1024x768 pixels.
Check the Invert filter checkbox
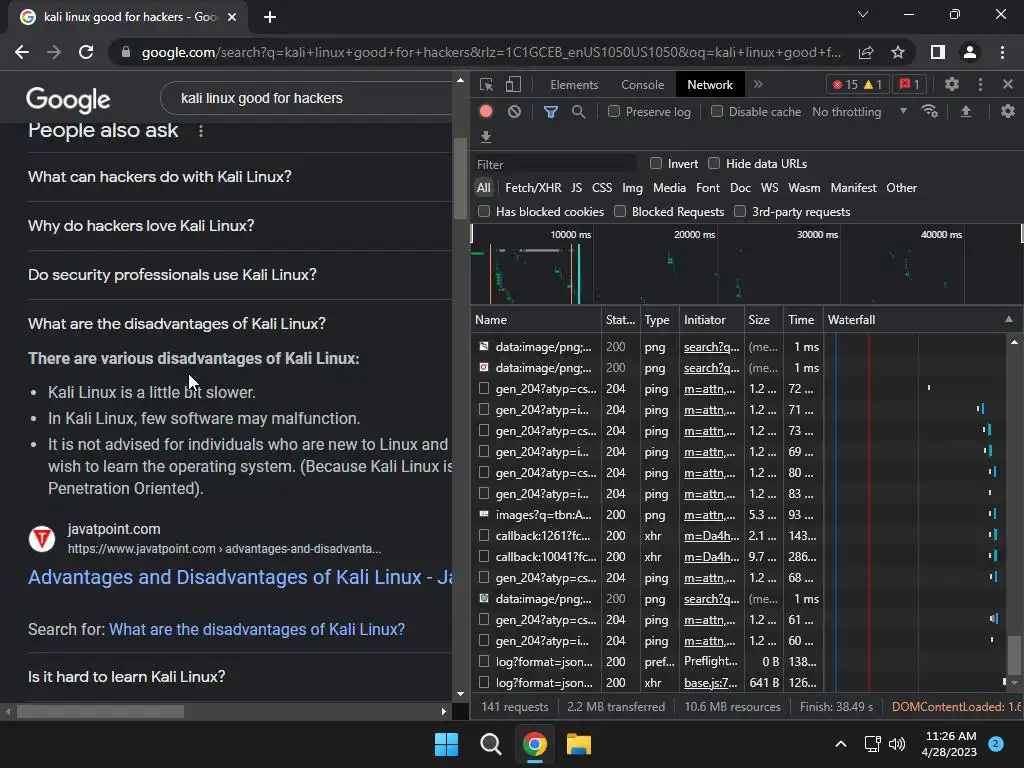(x=656, y=163)
